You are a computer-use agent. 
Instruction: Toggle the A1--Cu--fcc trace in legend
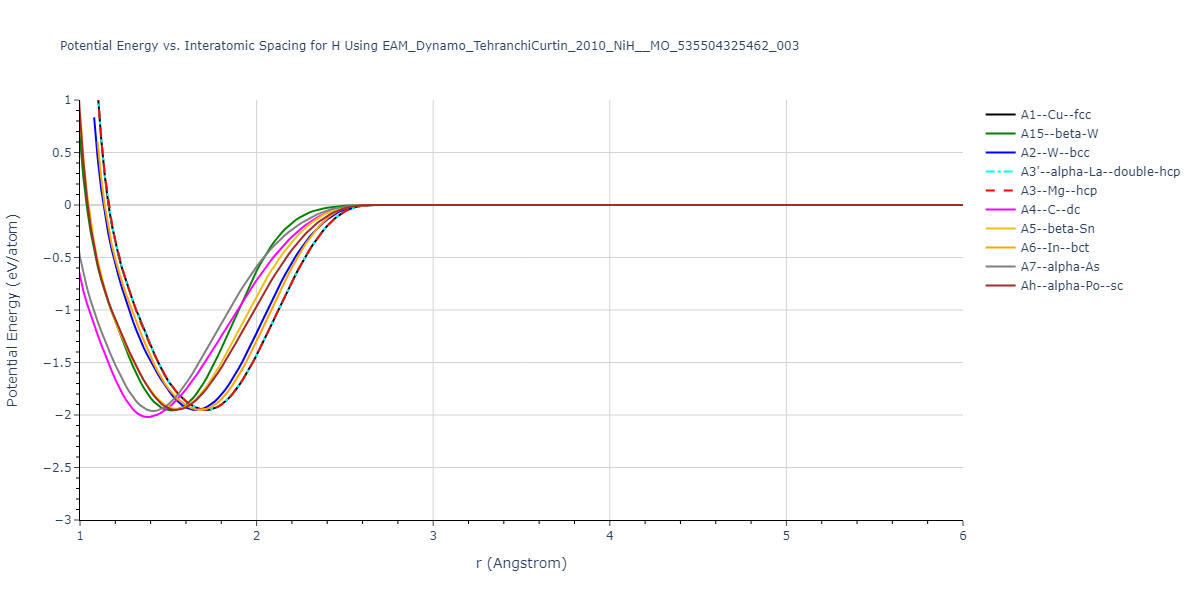point(1055,115)
